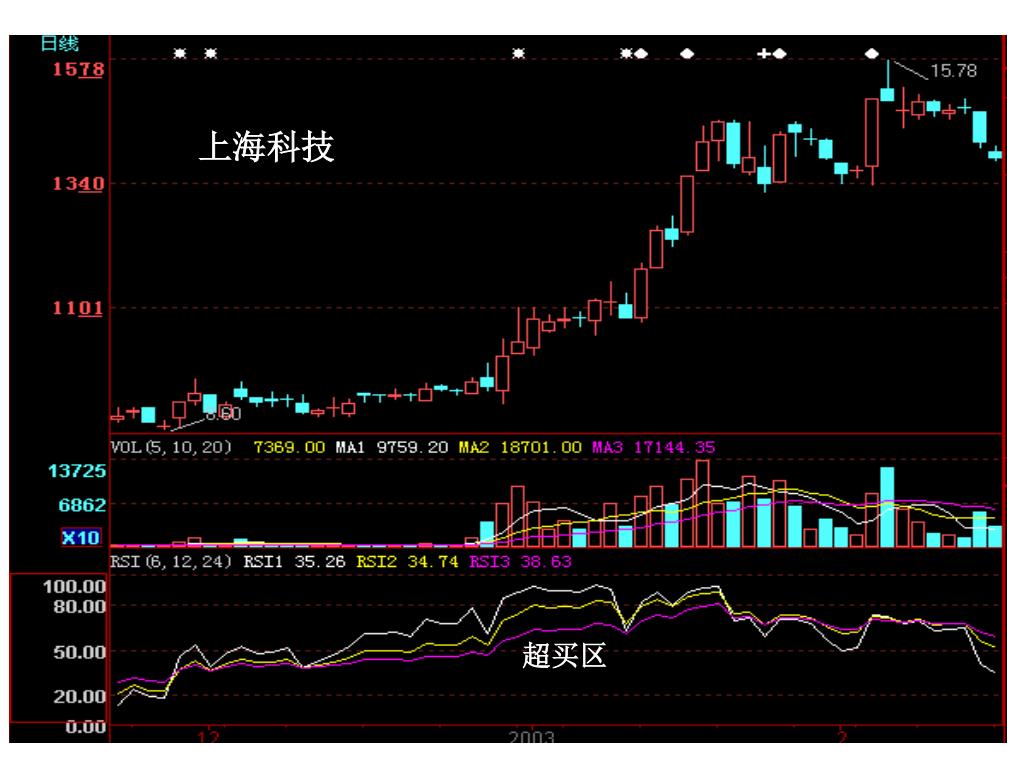
Task: Click the 8.60 low price annotation
Action: point(223,414)
